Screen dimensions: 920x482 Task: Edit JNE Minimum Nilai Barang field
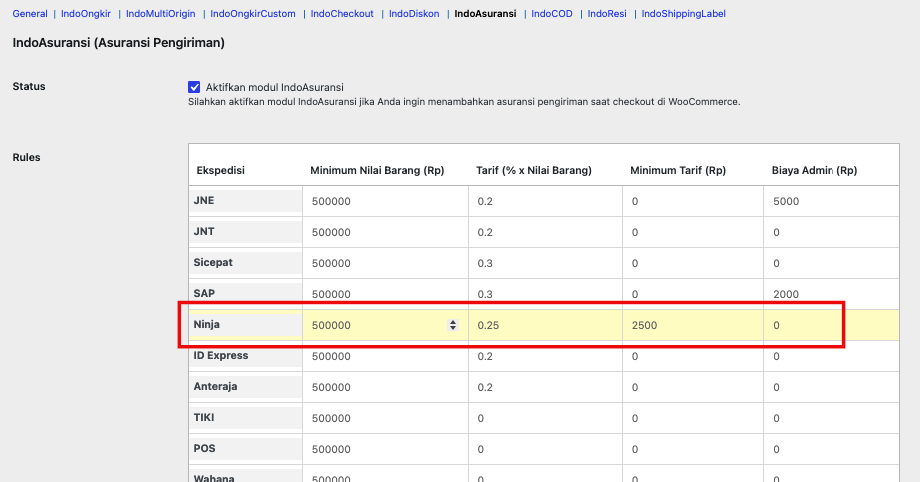coord(385,201)
